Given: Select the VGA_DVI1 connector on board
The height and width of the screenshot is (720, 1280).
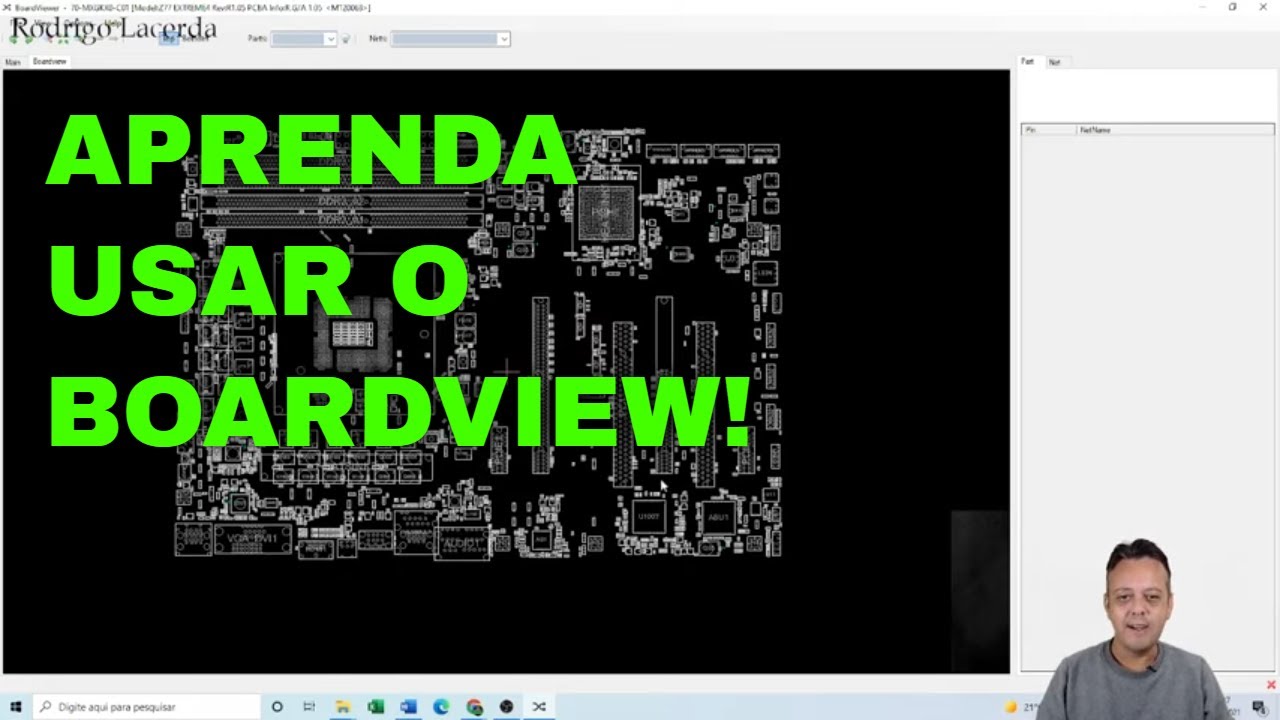Looking at the screenshot, I should pyautogui.click(x=252, y=539).
